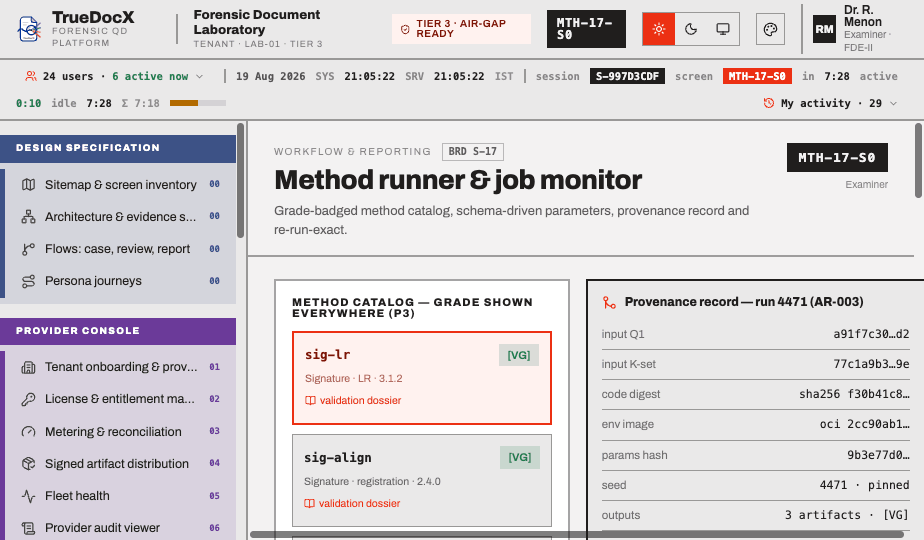This screenshot has width=924, height=540.
Task: Open the color palette picker
Action: pyautogui.click(x=770, y=29)
